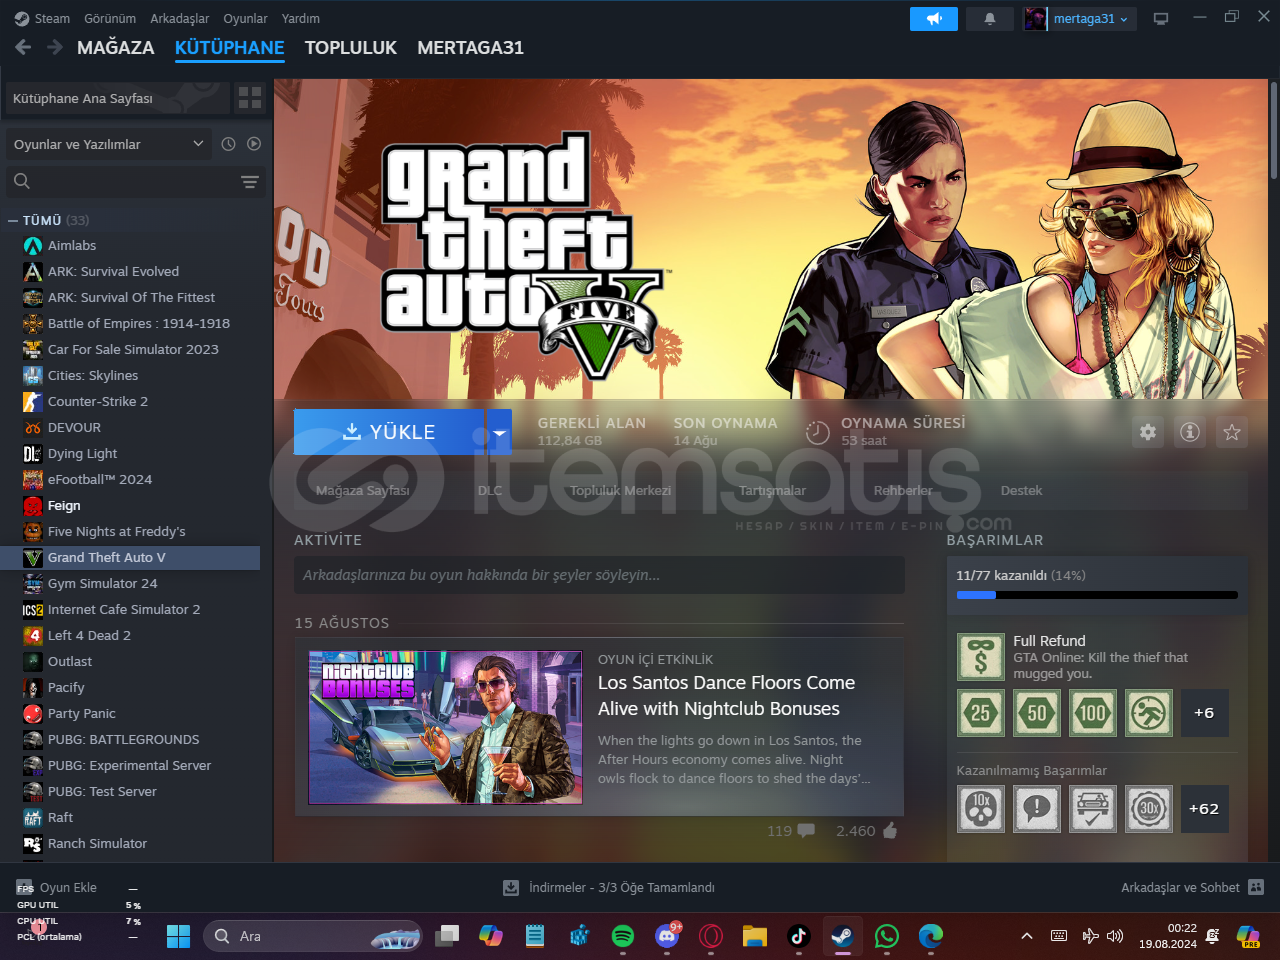Click the downloads status icon
Viewport: 1280px width, 960px height.
tap(511, 887)
